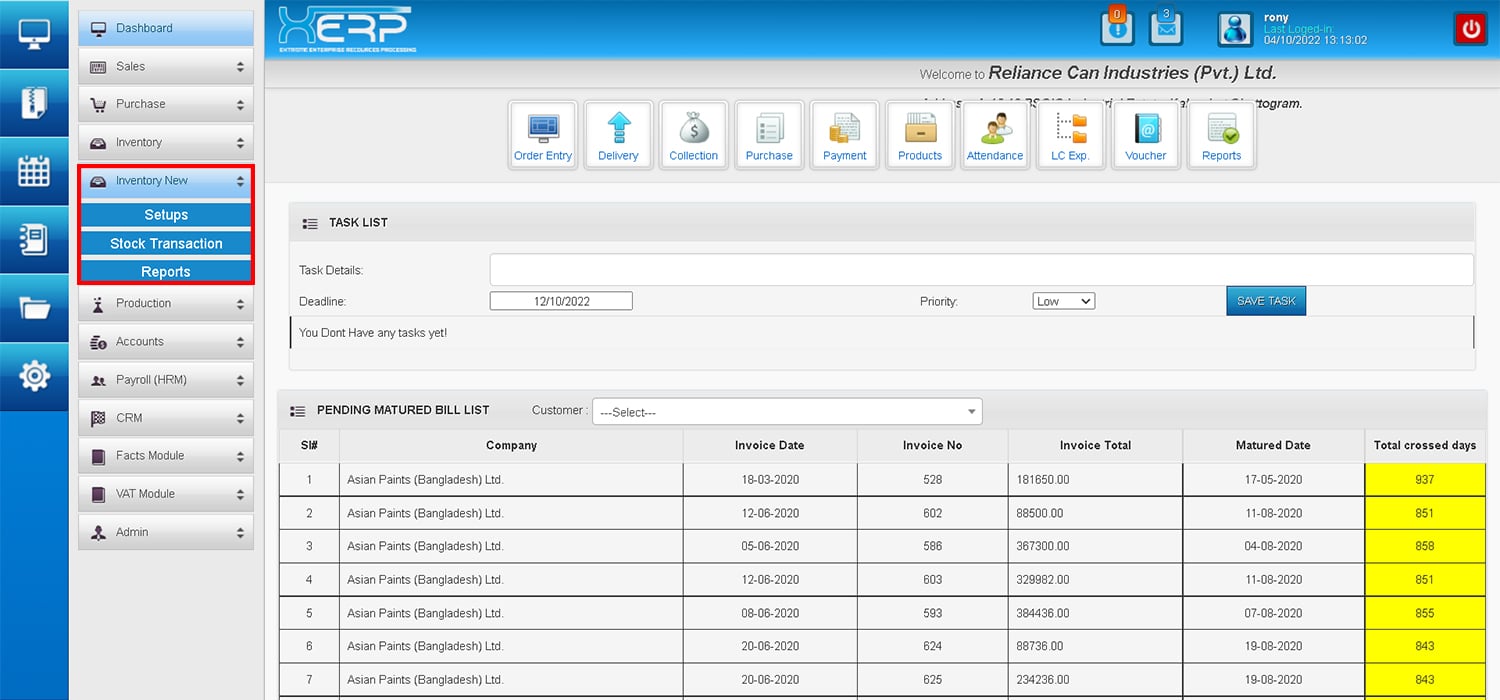The width and height of the screenshot is (1500, 700).
Task: Open the Attendance shortcut icon
Action: pos(994,135)
